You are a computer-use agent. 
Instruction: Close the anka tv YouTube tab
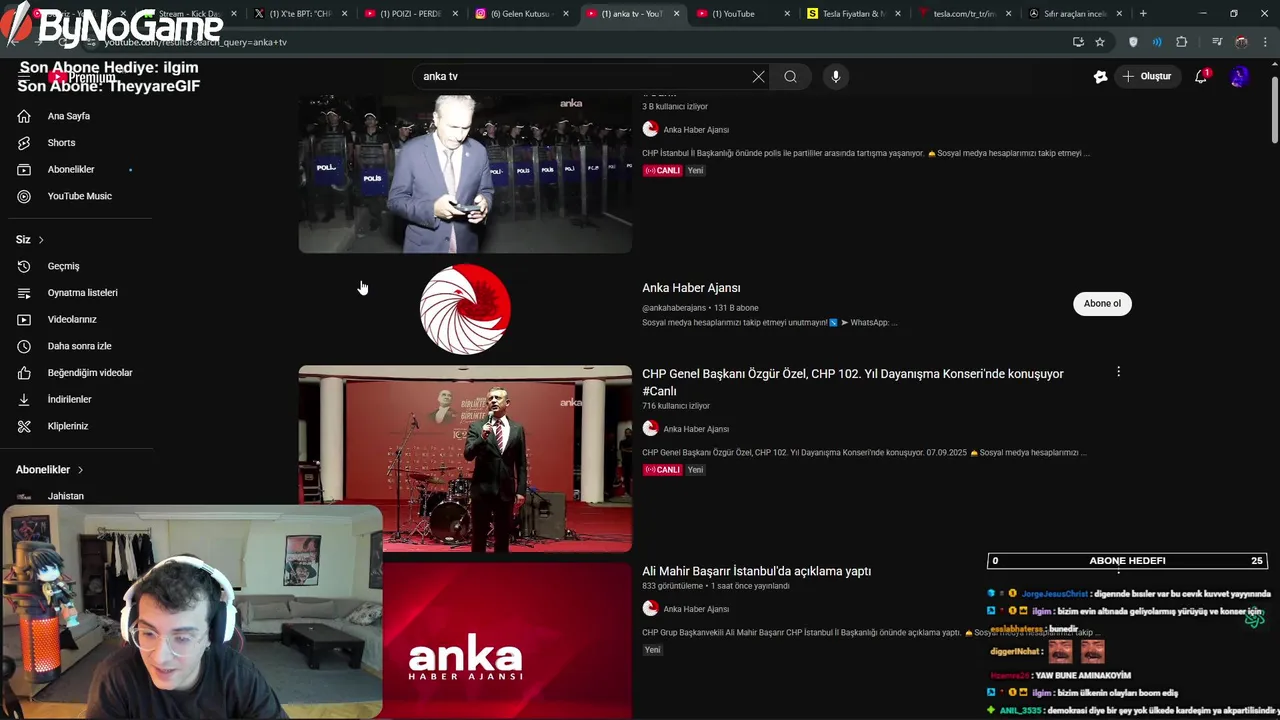coord(676,14)
